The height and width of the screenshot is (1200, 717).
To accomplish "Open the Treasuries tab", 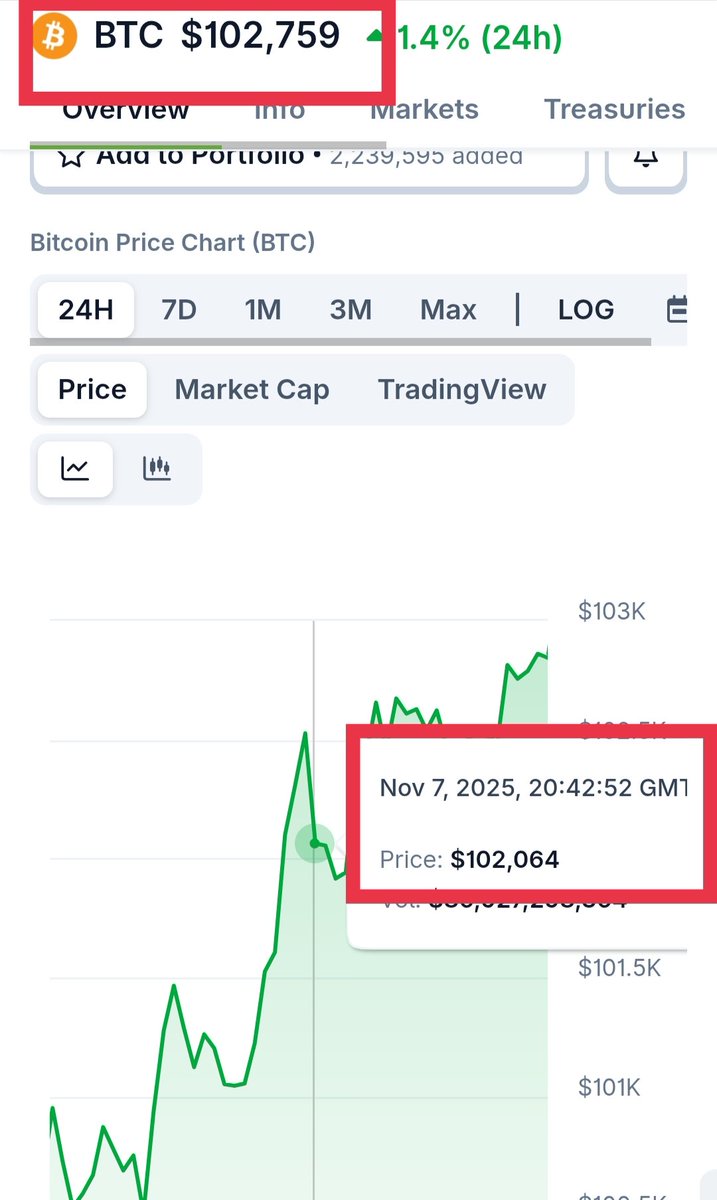I will (614, 109).
